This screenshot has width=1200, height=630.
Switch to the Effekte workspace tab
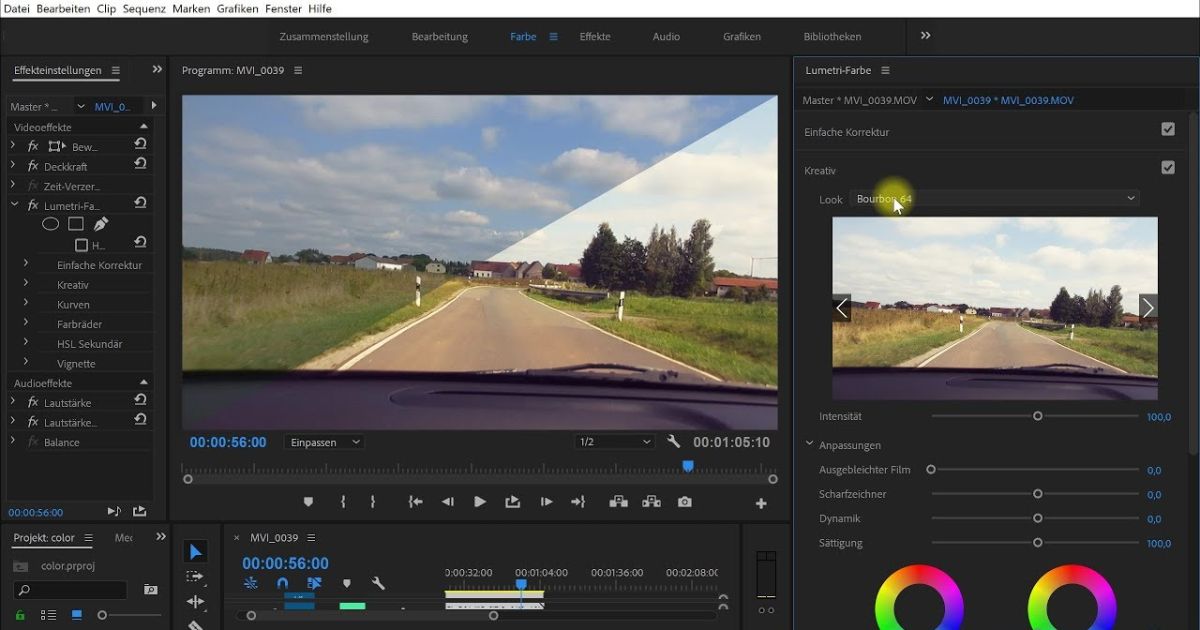(595, 36)
